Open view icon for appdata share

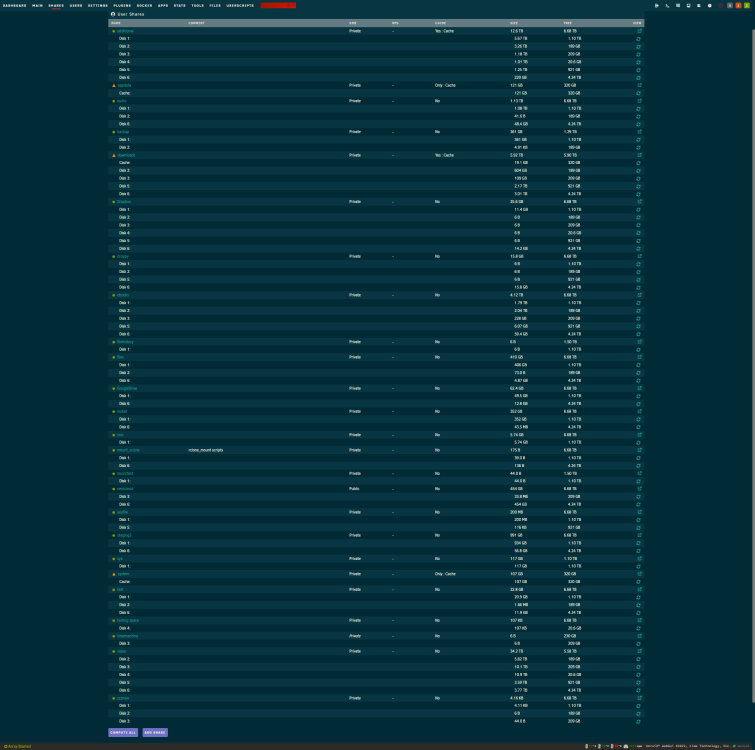click(x=639, y=85)
